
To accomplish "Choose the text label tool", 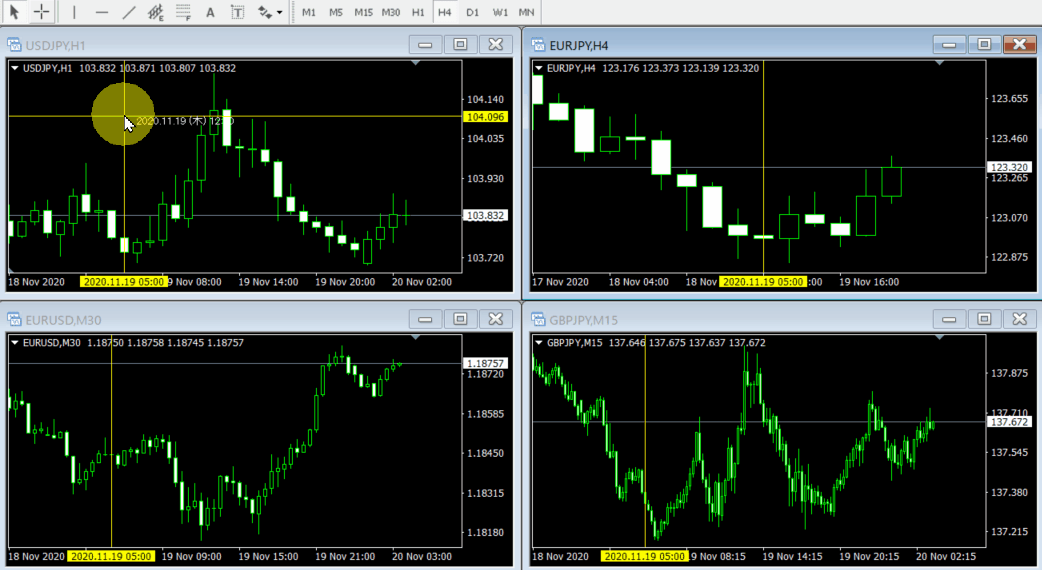I will pos(237,12).
